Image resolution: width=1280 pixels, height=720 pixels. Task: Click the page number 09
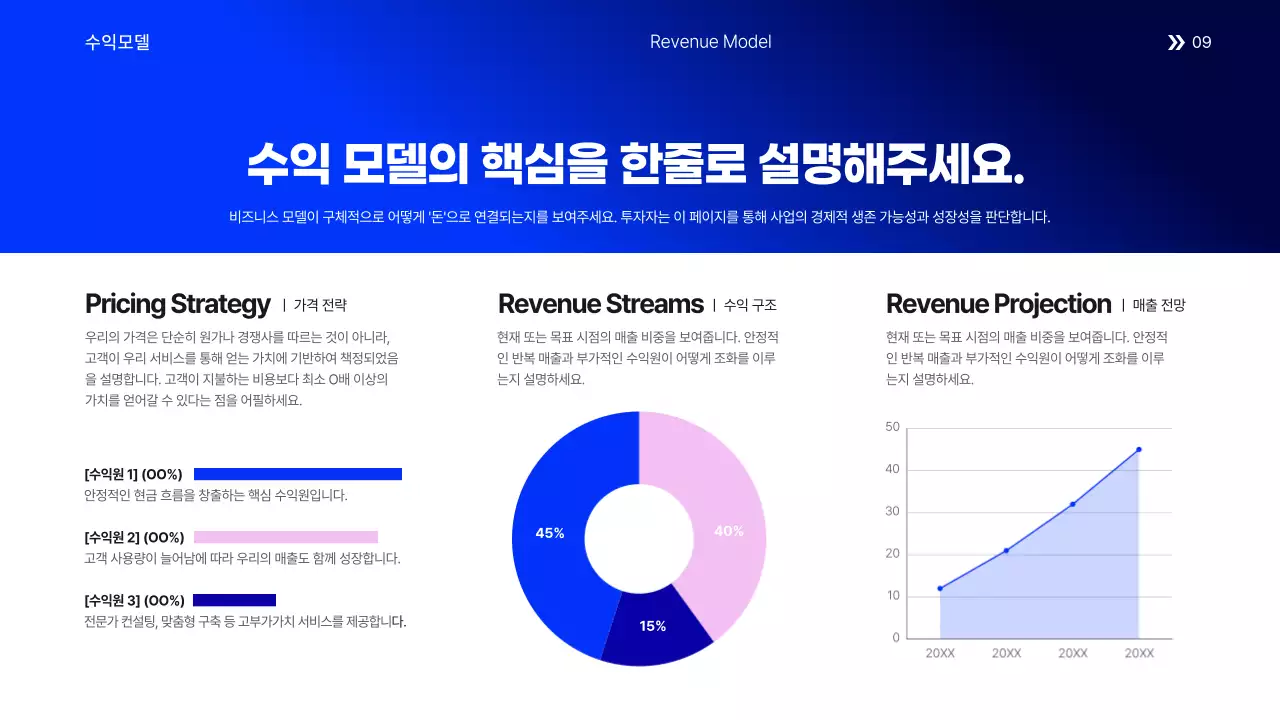1203,42
